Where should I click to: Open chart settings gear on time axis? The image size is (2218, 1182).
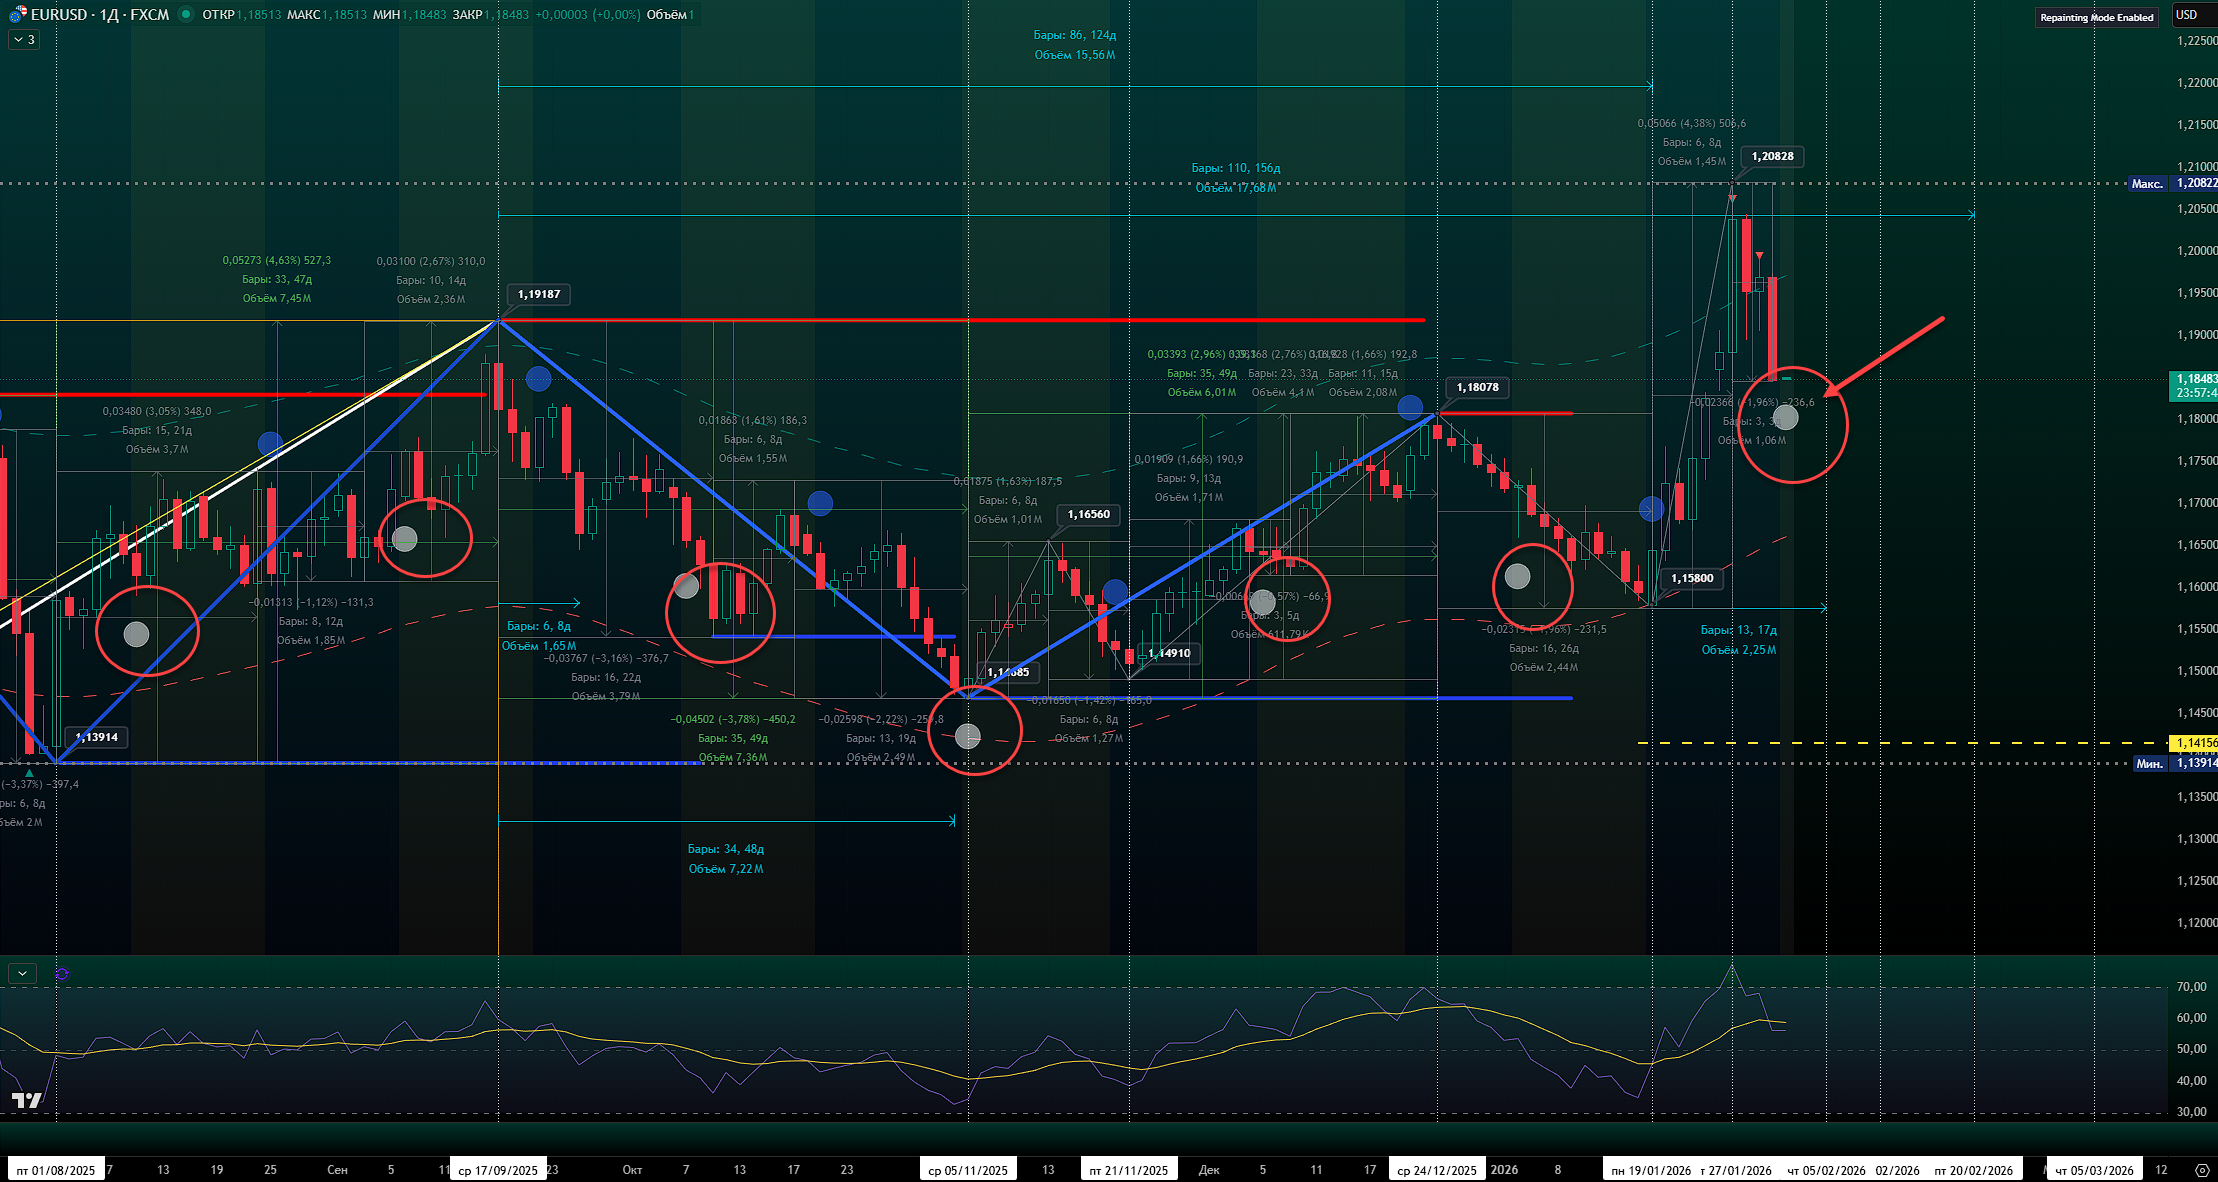point(2201,1169)
